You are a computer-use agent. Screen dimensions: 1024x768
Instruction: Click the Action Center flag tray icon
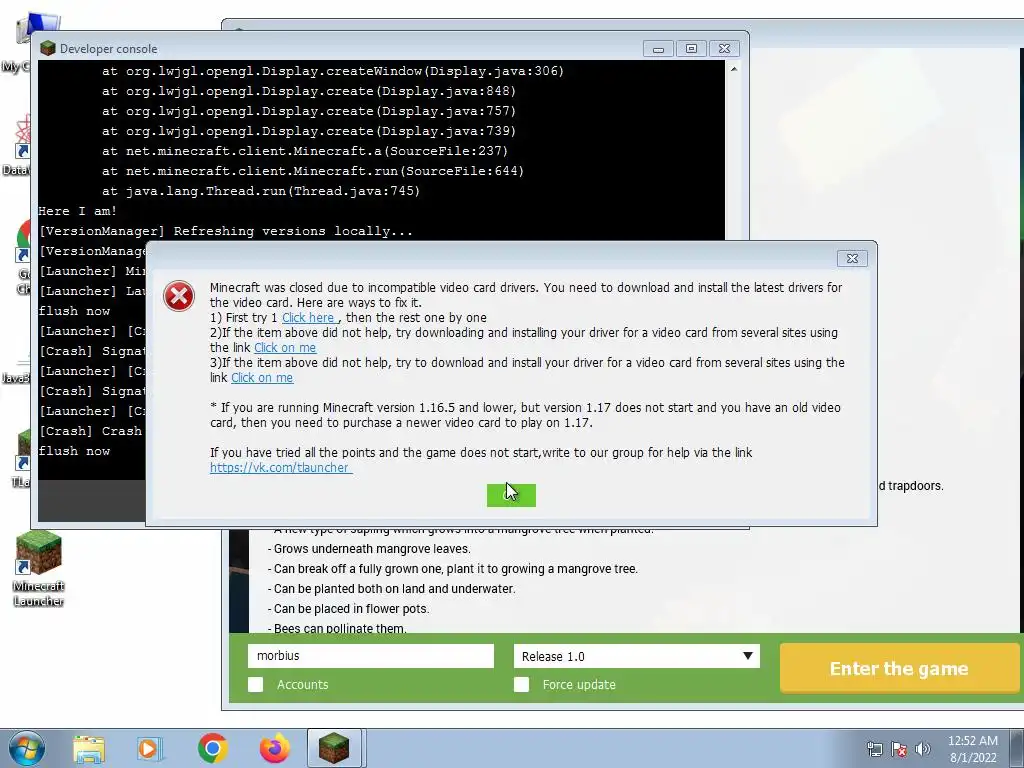899,748
